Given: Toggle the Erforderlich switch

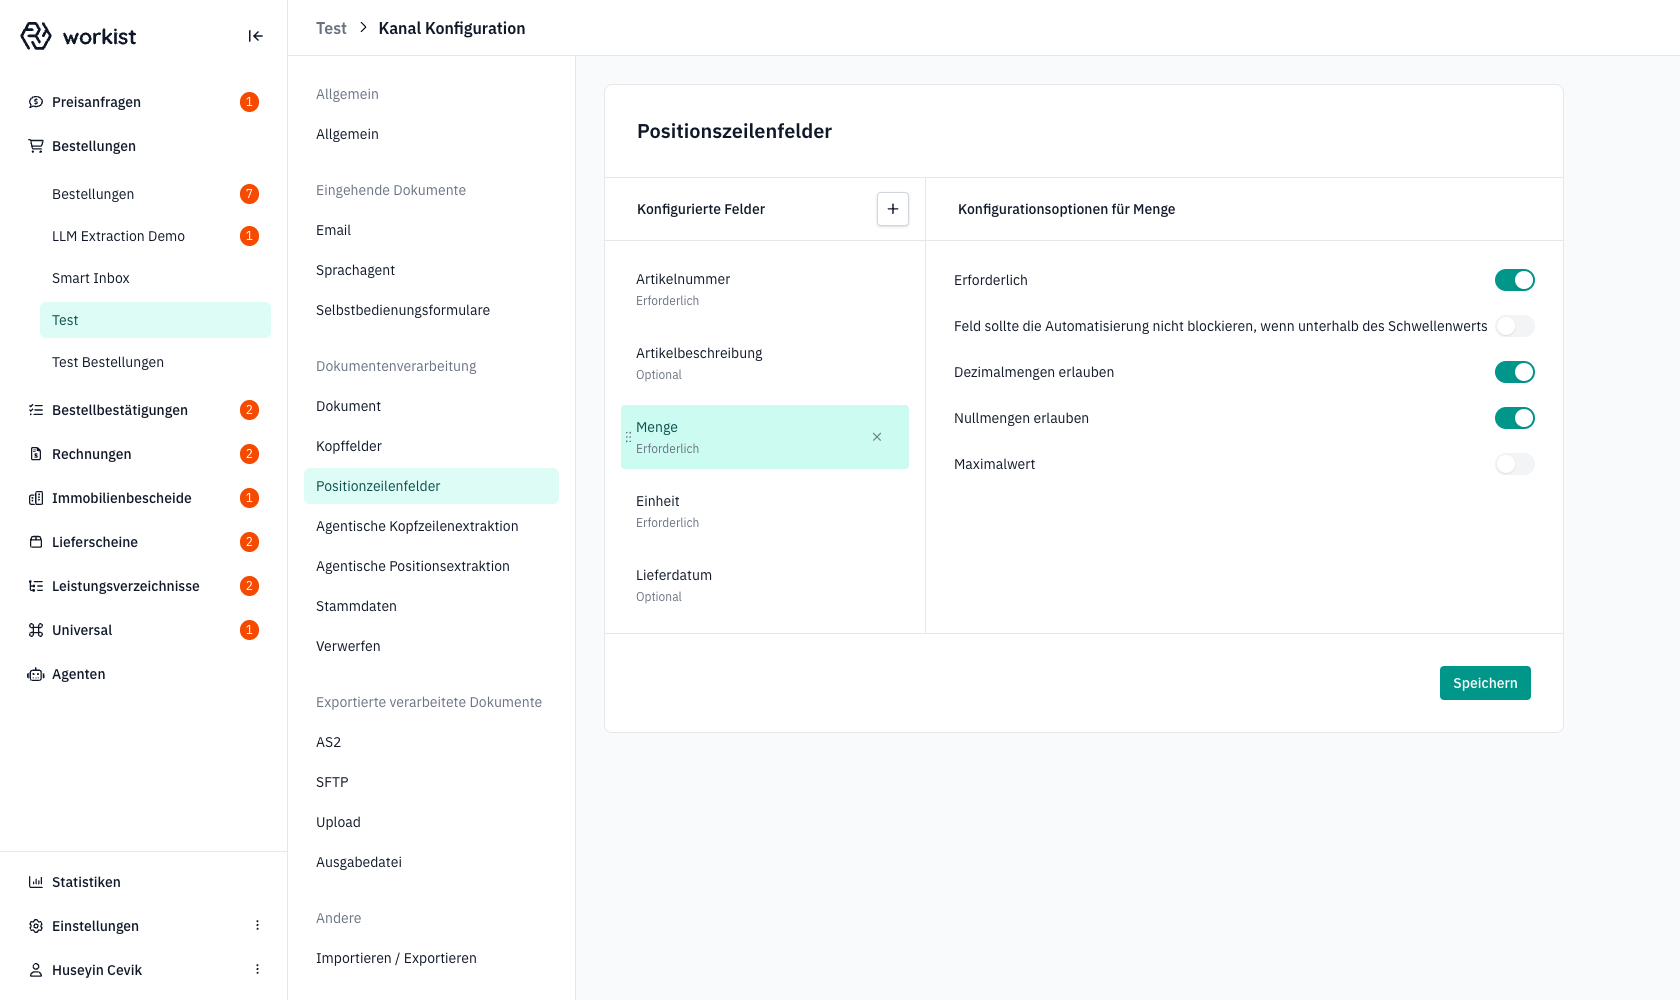Looking at the screenshot, I should coord(1515,280).
